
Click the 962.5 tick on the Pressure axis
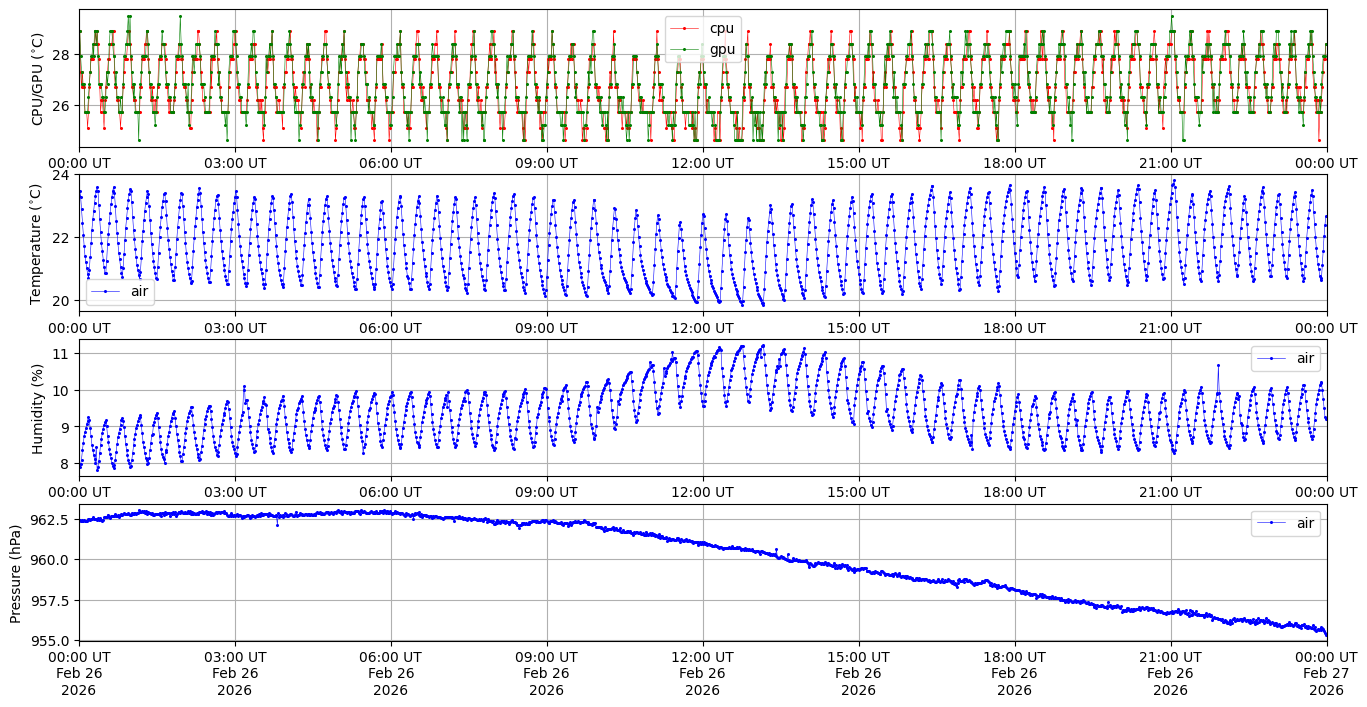pos(51,520)
